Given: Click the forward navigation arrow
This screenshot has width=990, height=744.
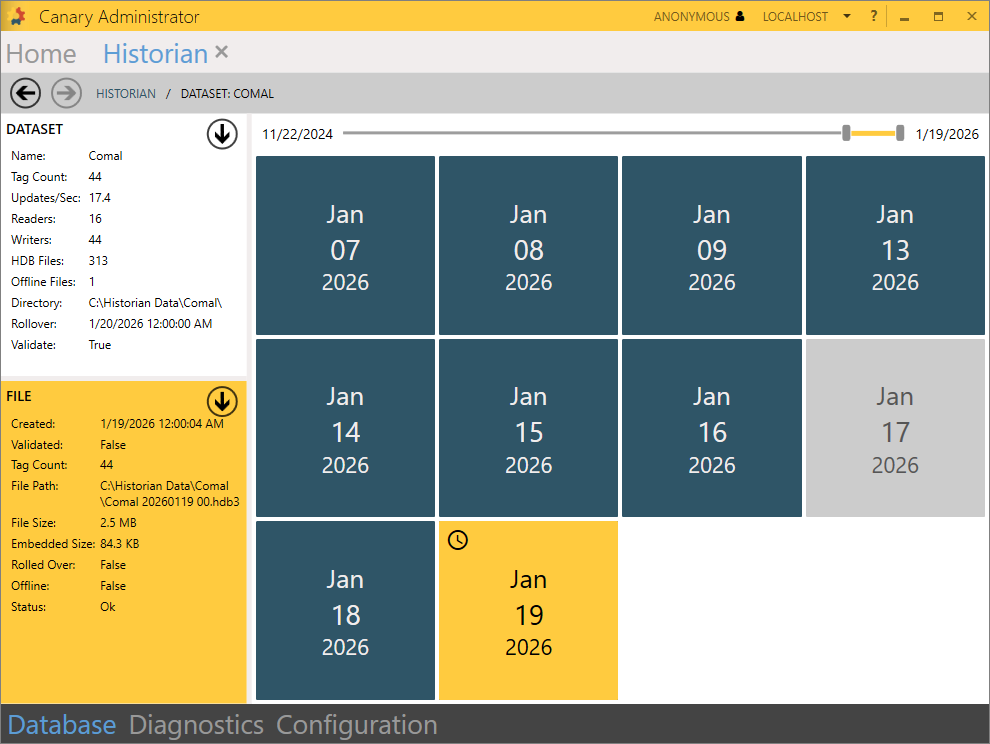Looking at the screenshot, I should click(x=66, y=93).
